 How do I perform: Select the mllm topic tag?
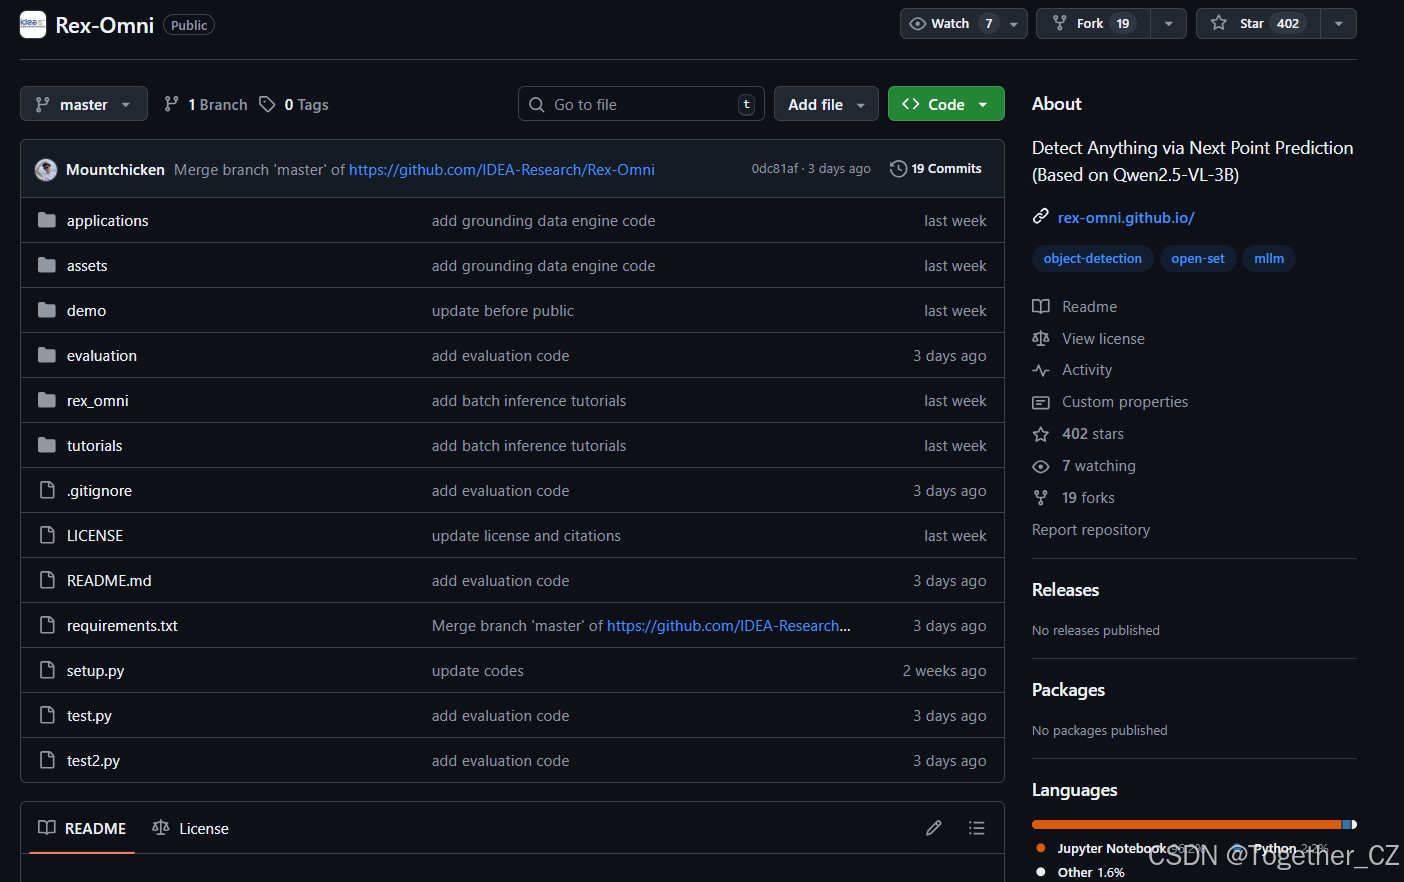click(x=1269, y=259)
